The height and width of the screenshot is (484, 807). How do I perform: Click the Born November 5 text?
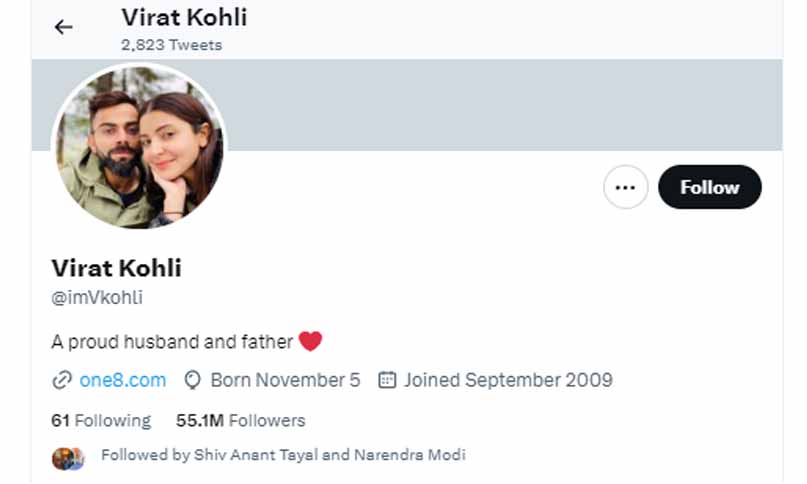pos(284,380)
